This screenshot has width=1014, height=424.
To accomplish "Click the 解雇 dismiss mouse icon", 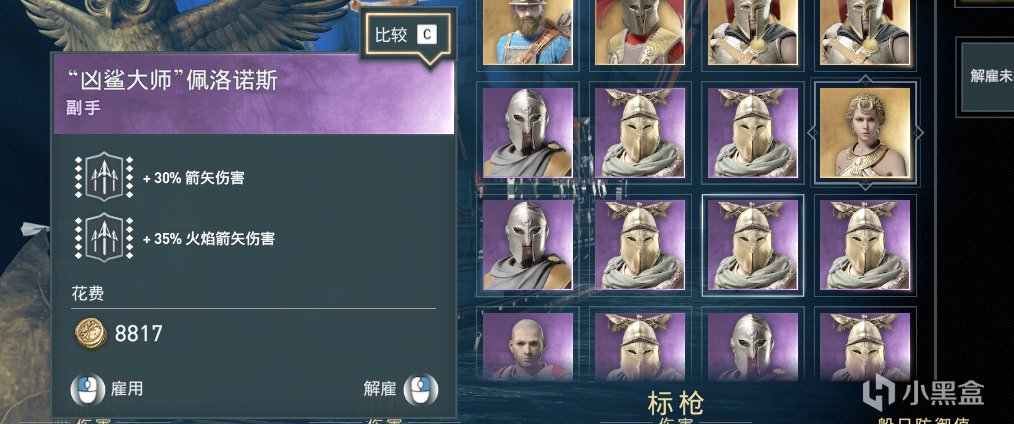I will pos(420,390).
